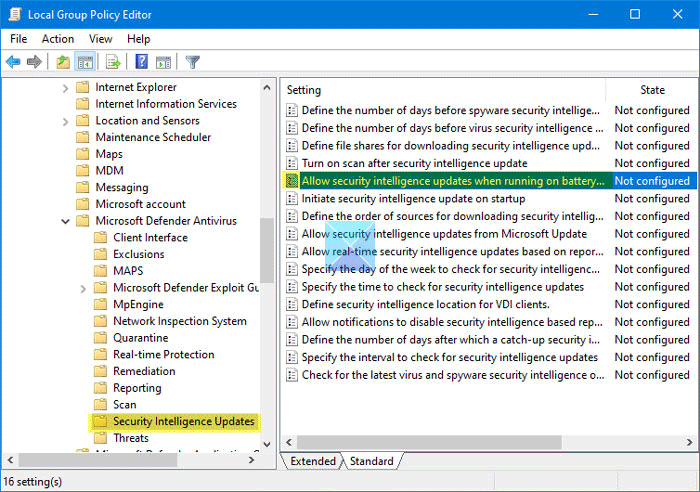Click the Local Group Policy Editor title bar icon
The width and height of the screenshot is (700, 492).
(x=15, y=14)
